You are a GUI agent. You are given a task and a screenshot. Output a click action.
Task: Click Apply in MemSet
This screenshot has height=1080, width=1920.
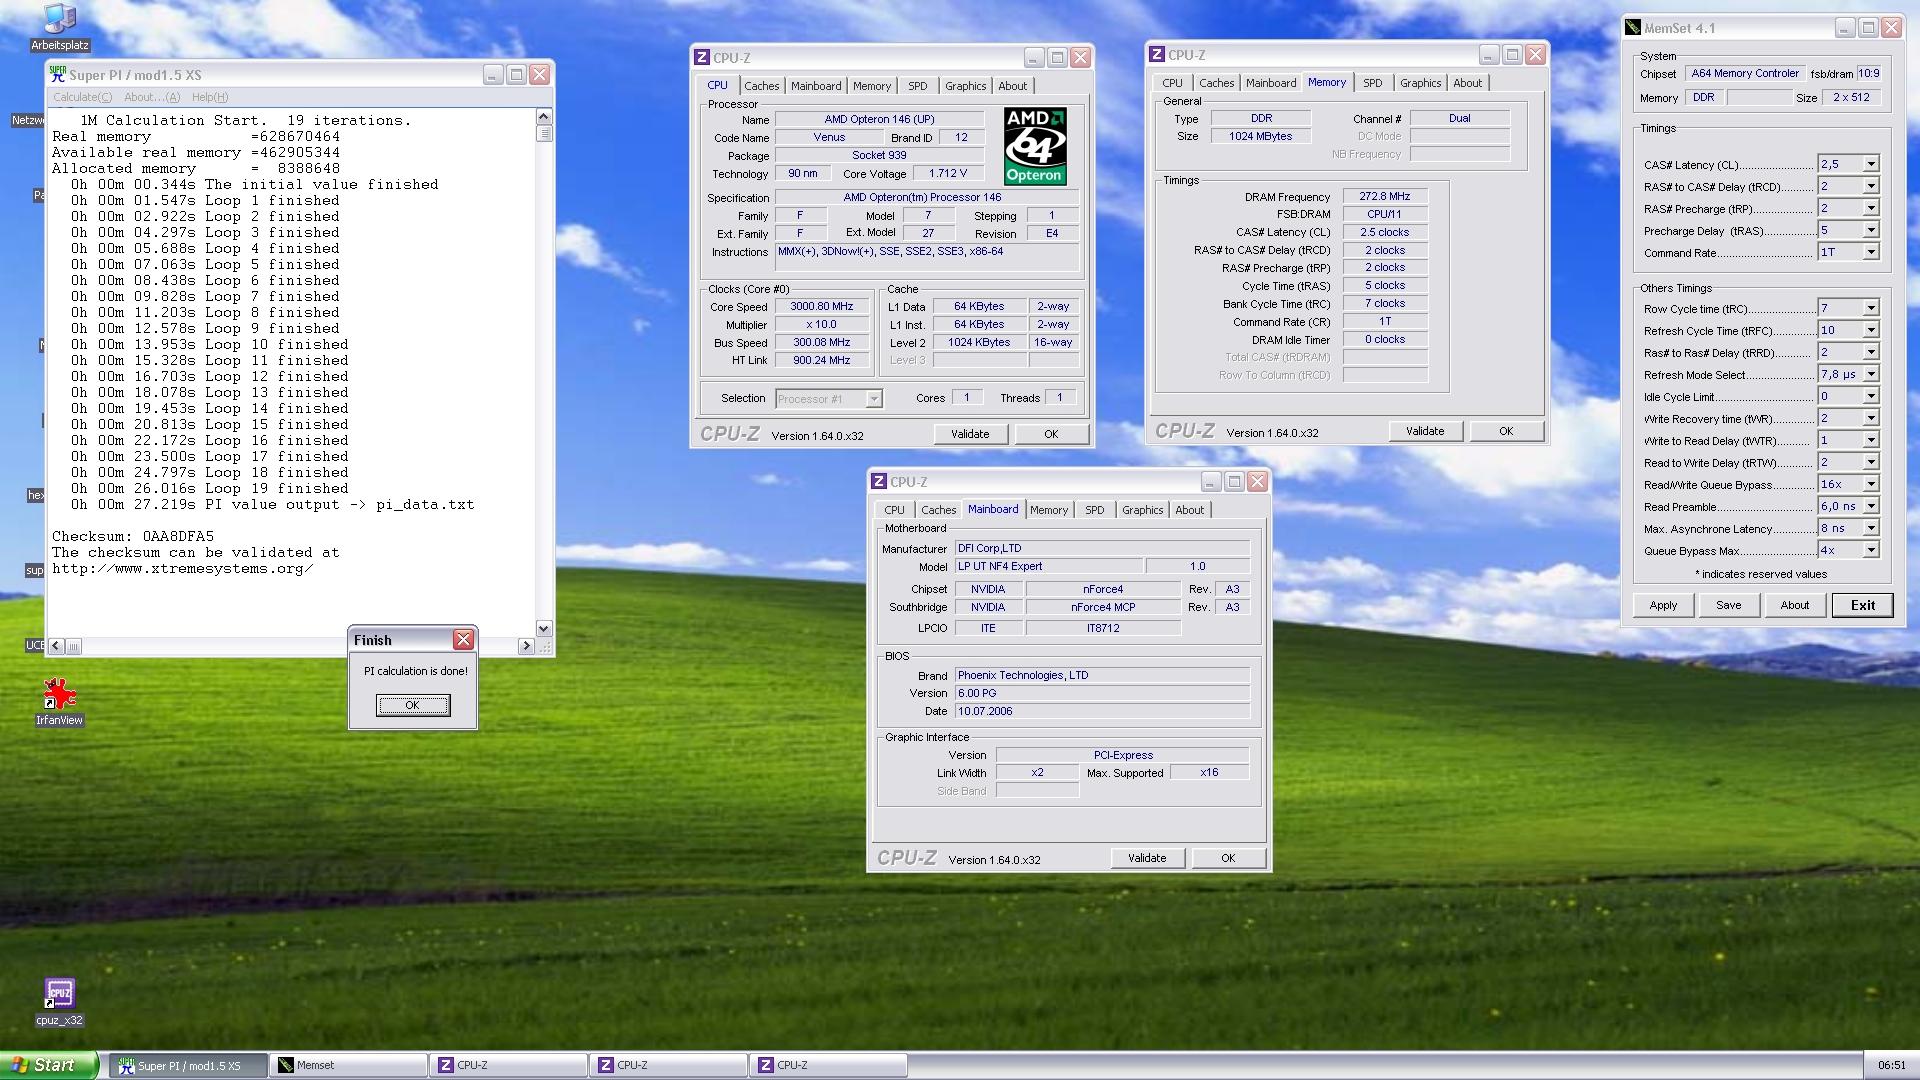point(1663,605)
